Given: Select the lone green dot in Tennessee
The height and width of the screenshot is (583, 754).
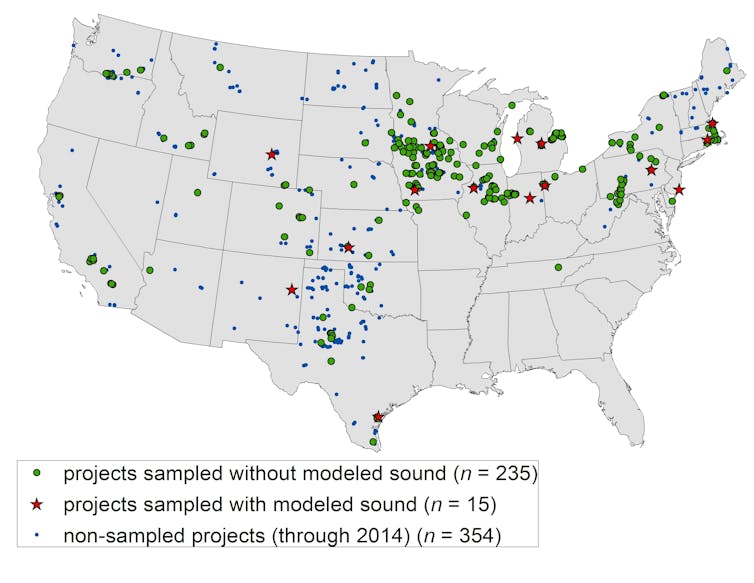Looking at the screenshot, I should coord(558,268).
